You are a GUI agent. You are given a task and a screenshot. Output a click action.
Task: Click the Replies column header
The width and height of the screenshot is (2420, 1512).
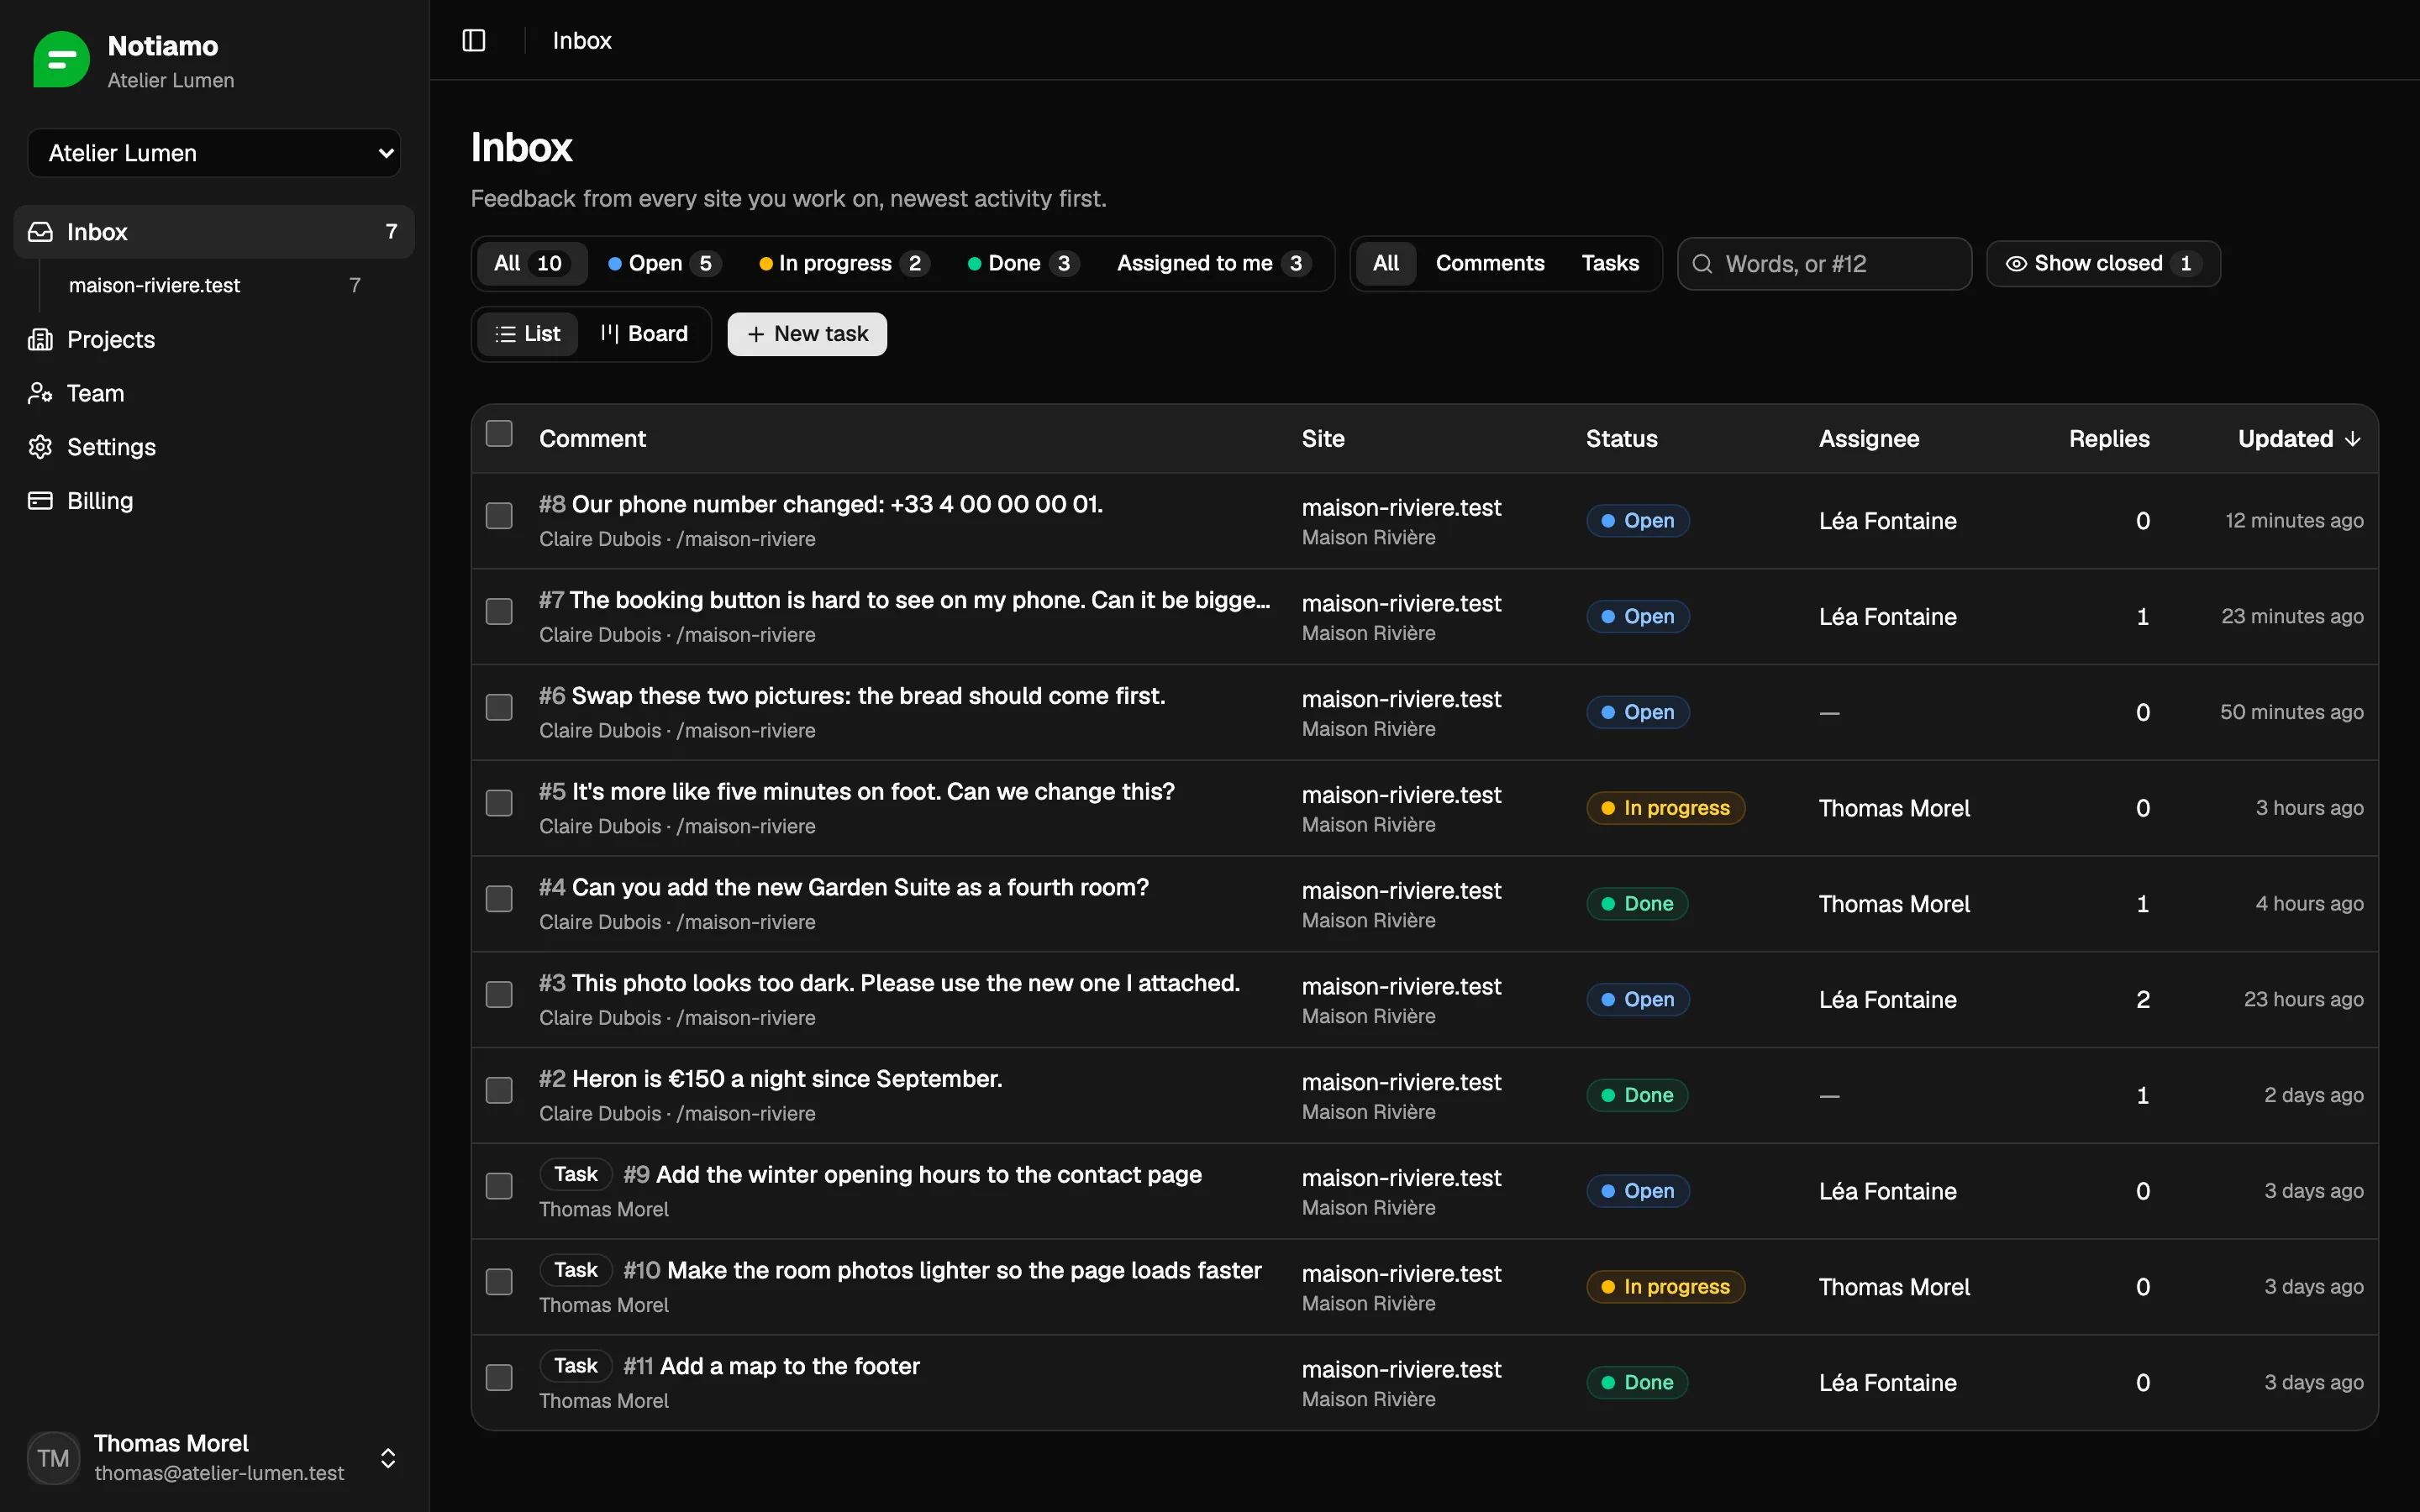click(x=2109, y=439)
